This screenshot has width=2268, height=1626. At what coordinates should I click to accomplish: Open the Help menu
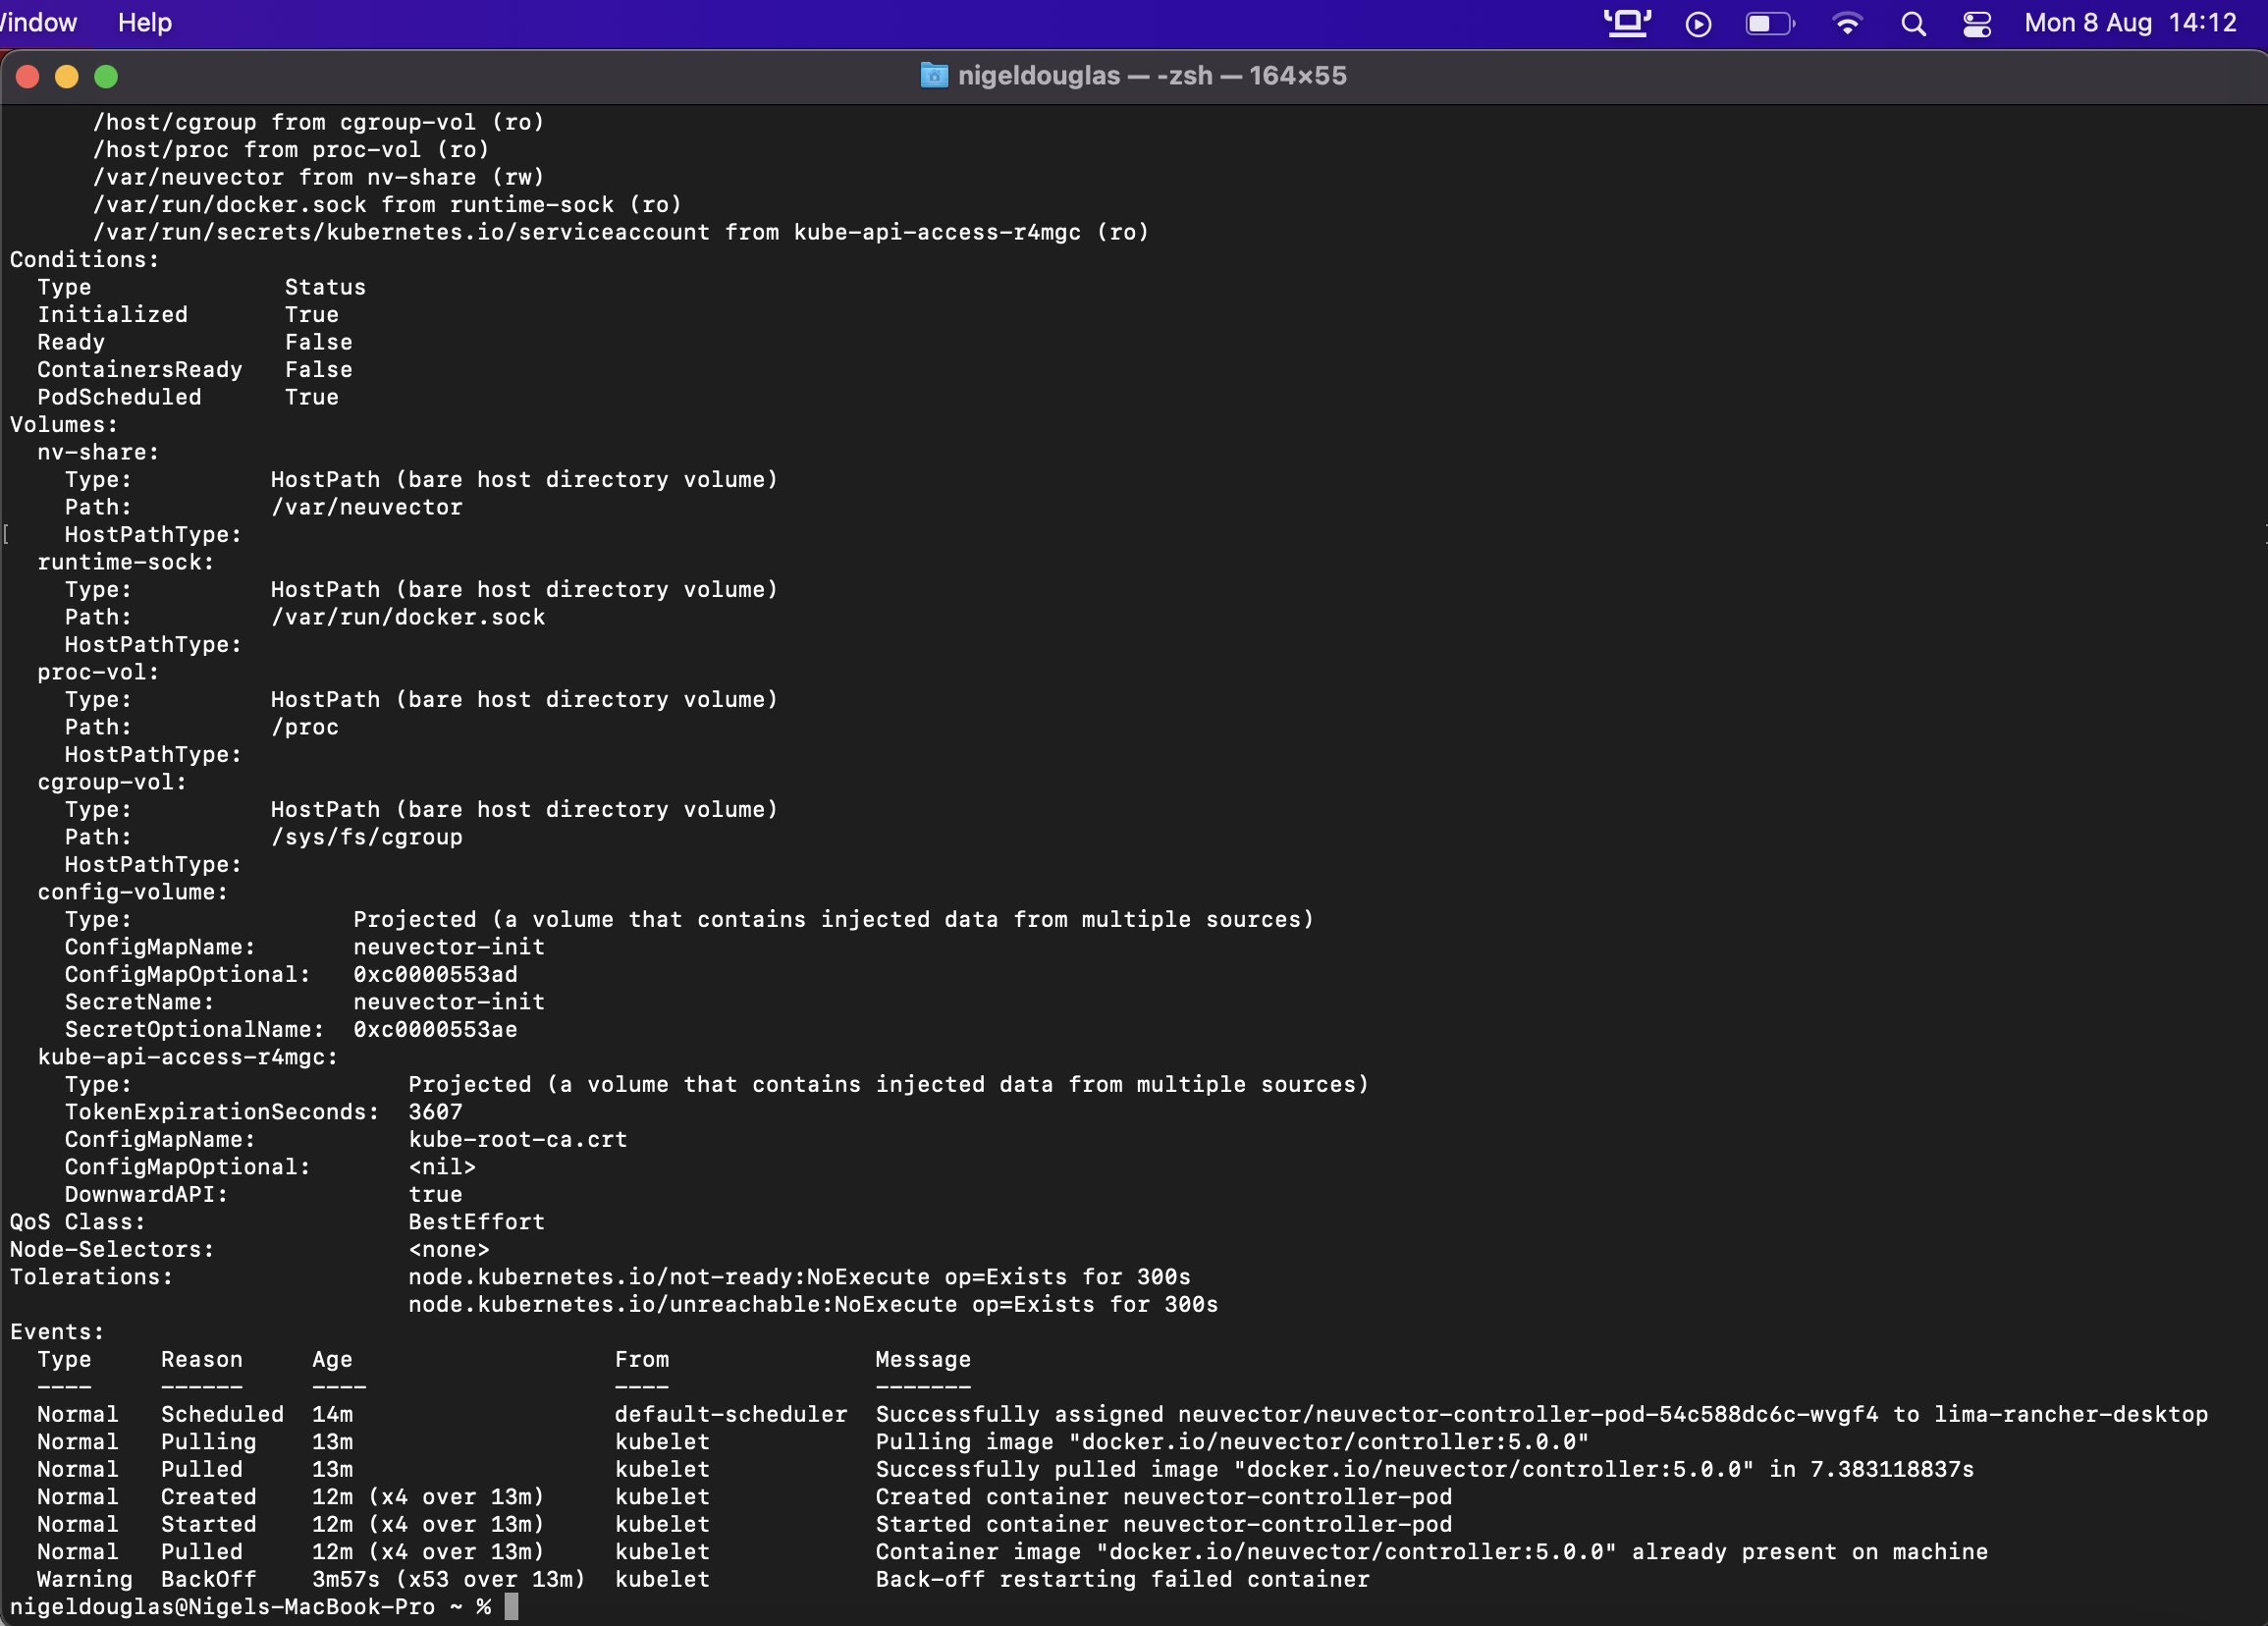click(x=143, y=22)
